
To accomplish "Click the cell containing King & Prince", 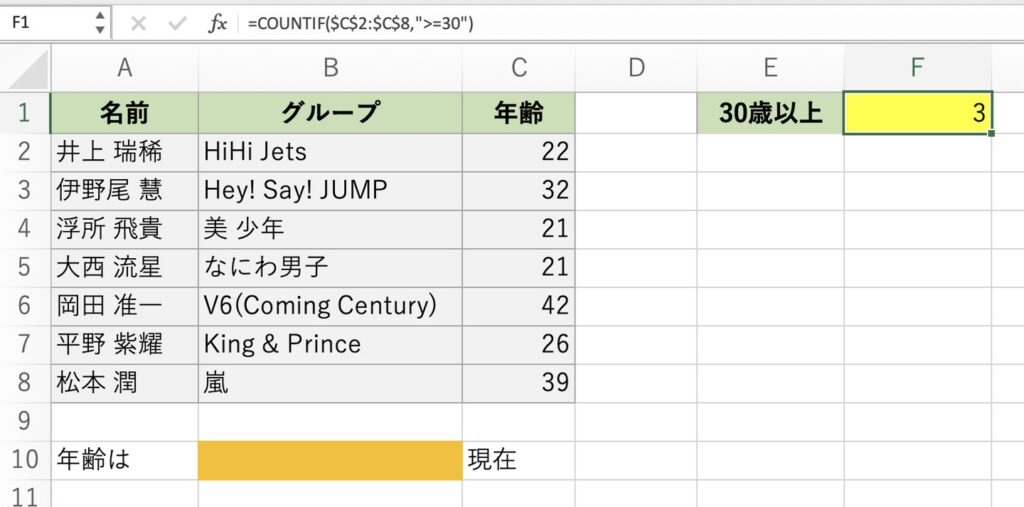I will pos(330,344).
